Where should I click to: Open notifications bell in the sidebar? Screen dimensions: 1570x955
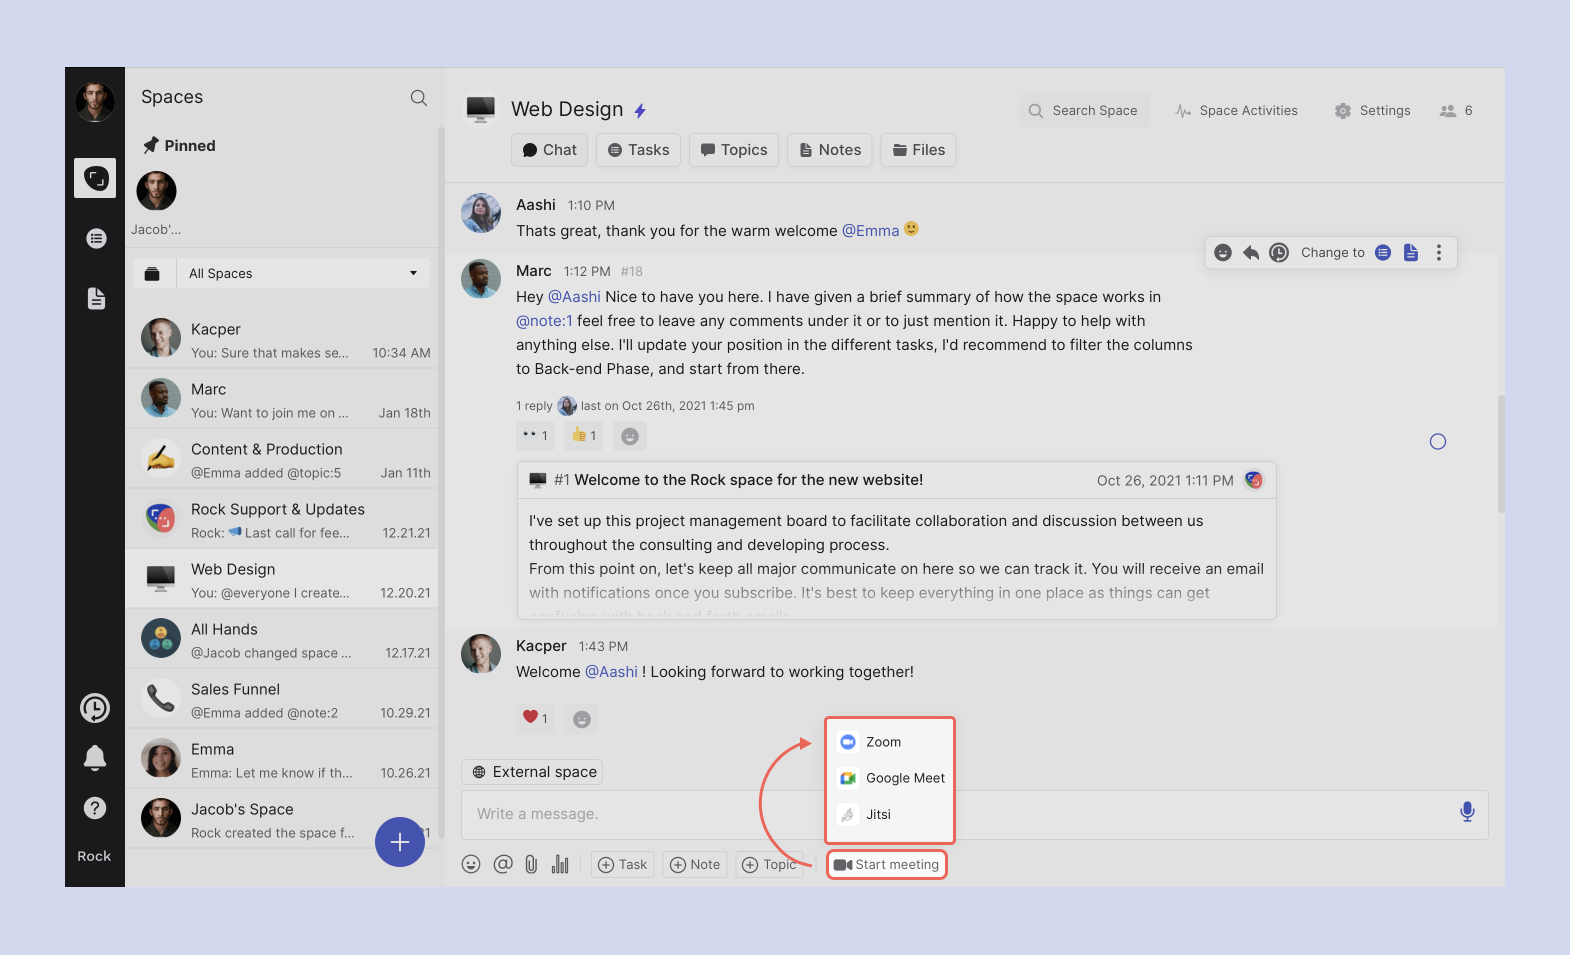coord(95,758)
